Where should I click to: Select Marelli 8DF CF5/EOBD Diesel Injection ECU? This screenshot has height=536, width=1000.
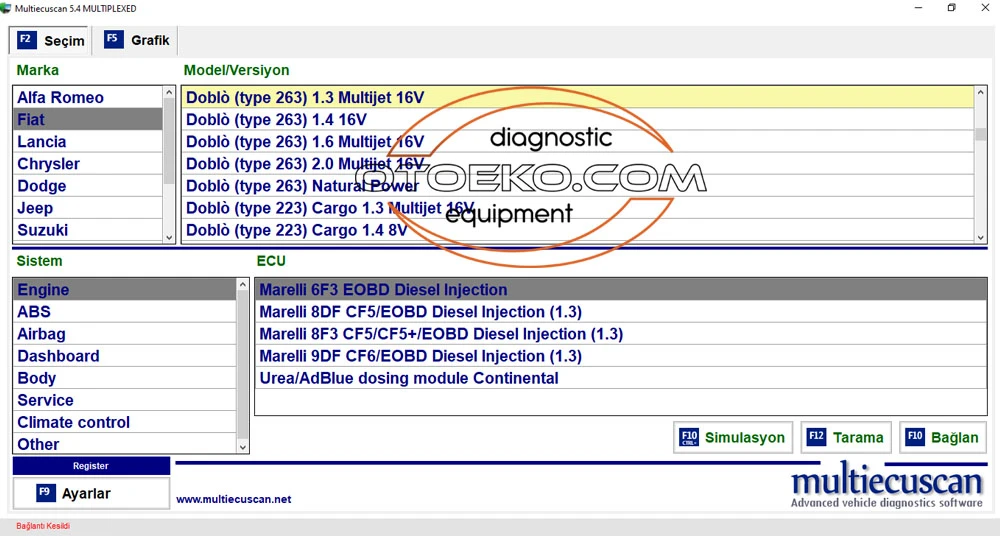click(621, 311)
